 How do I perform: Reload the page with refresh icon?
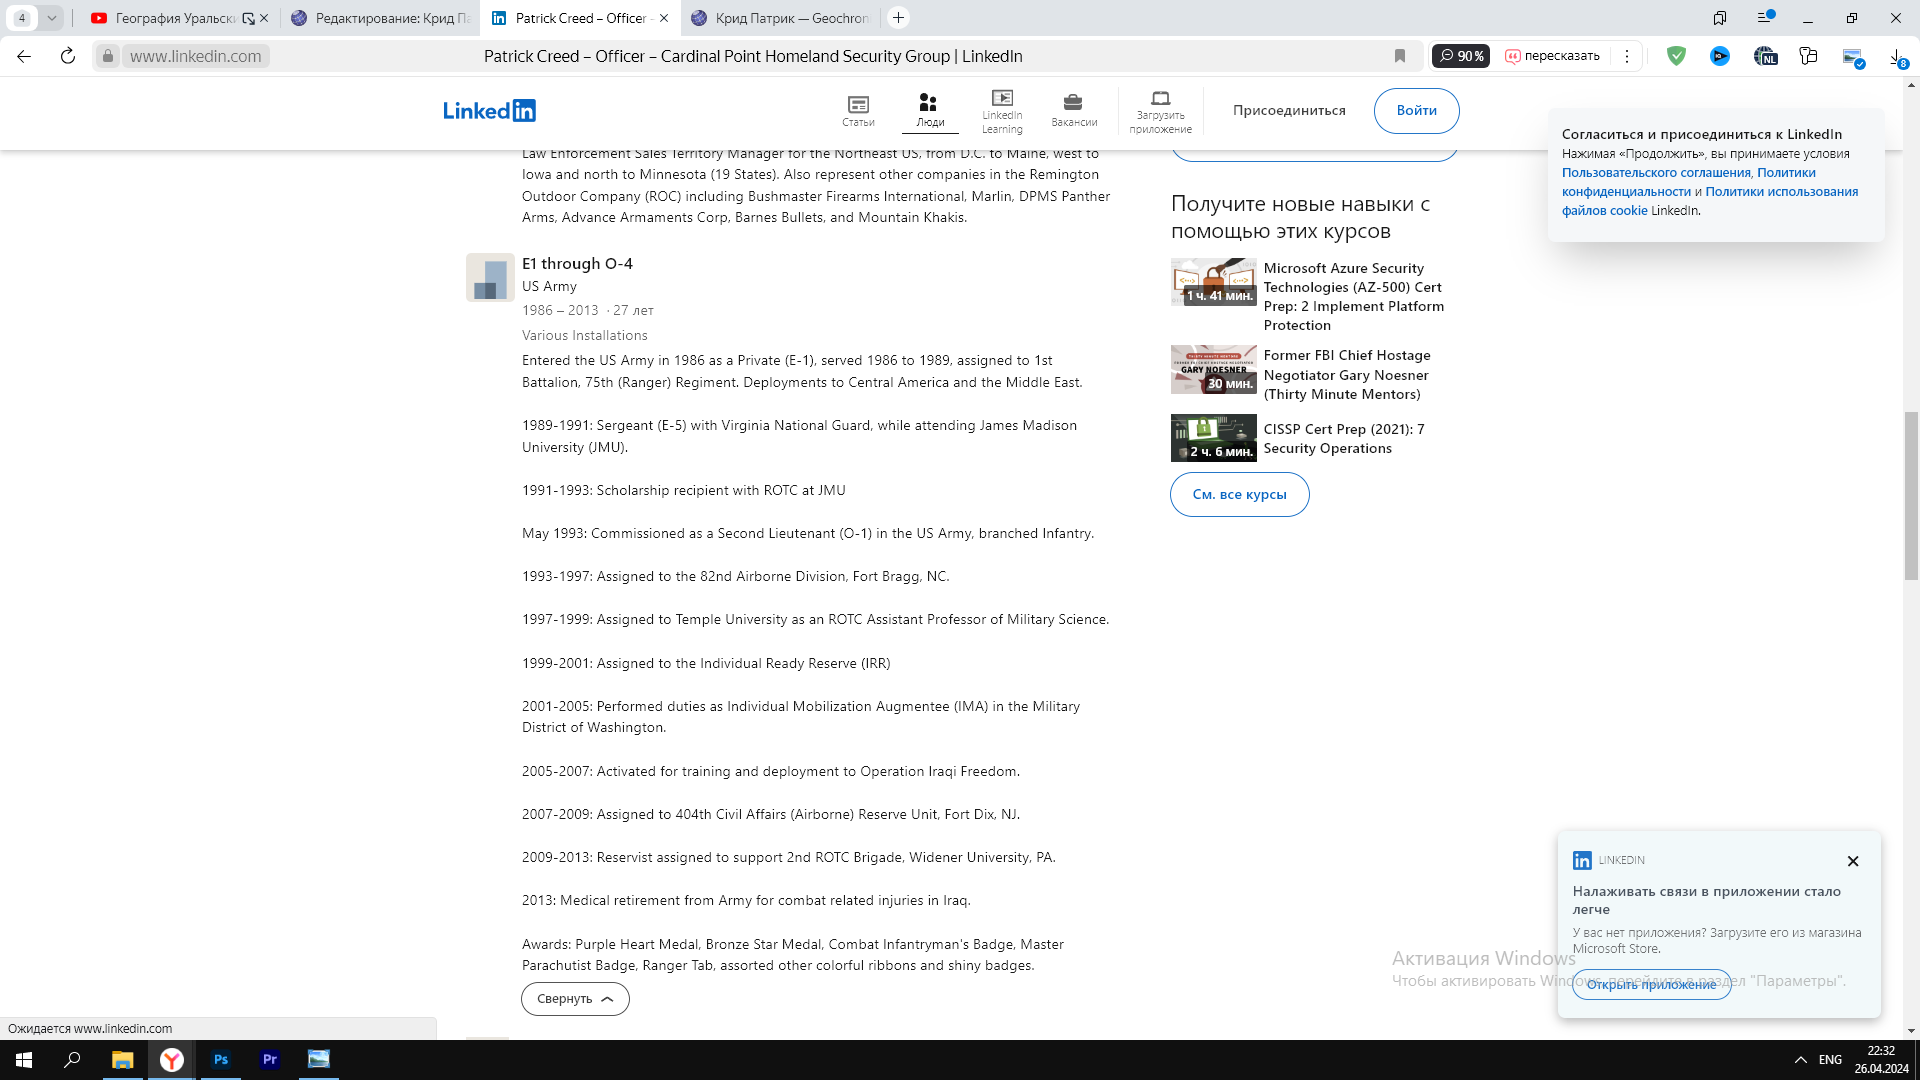tap(68, 56)
